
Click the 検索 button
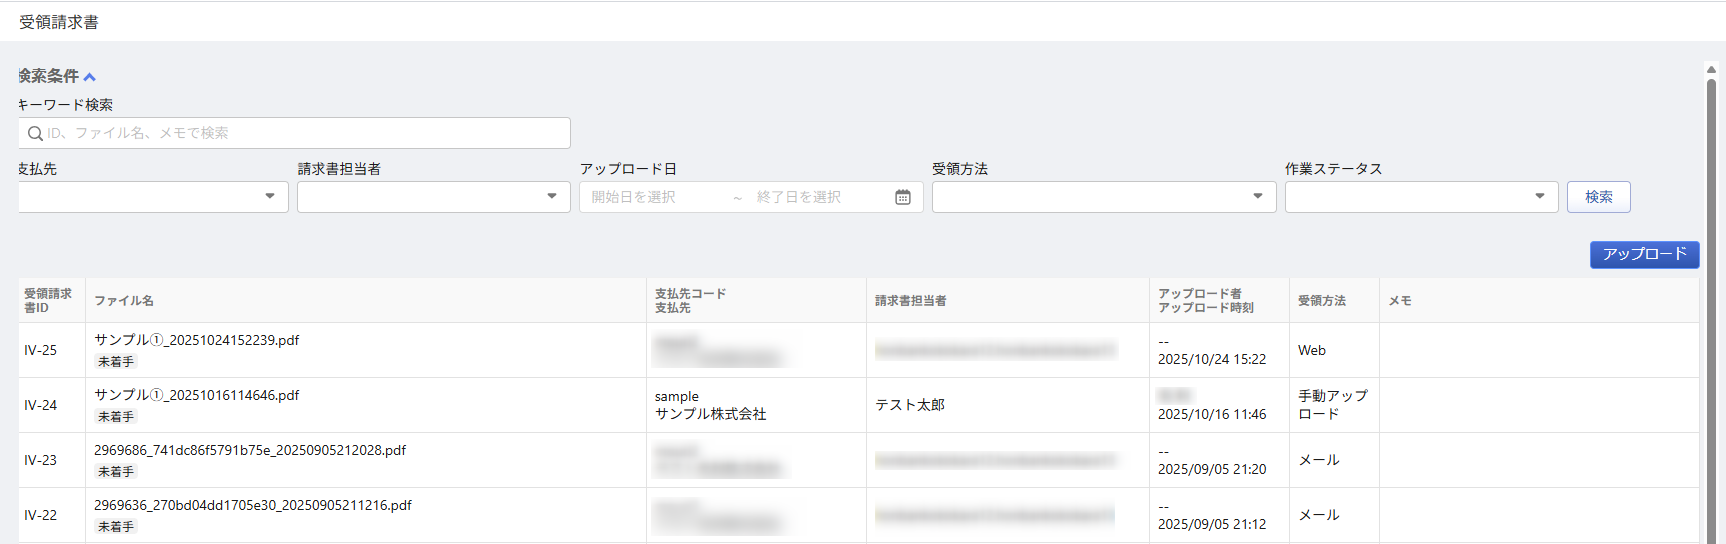point(1598,197)
